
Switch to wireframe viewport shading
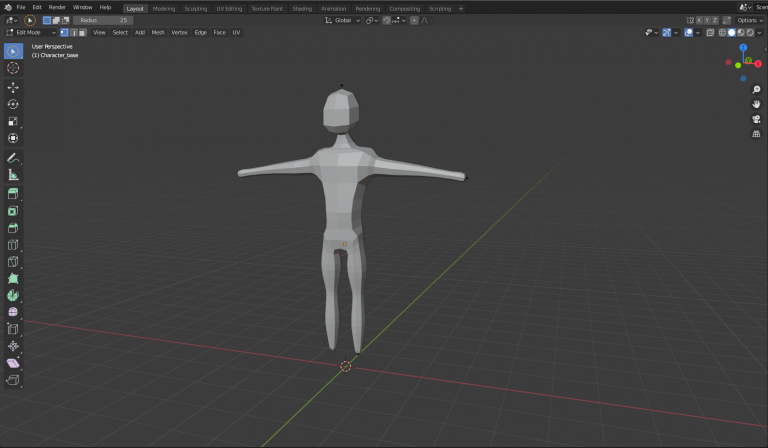pos(722,32)
